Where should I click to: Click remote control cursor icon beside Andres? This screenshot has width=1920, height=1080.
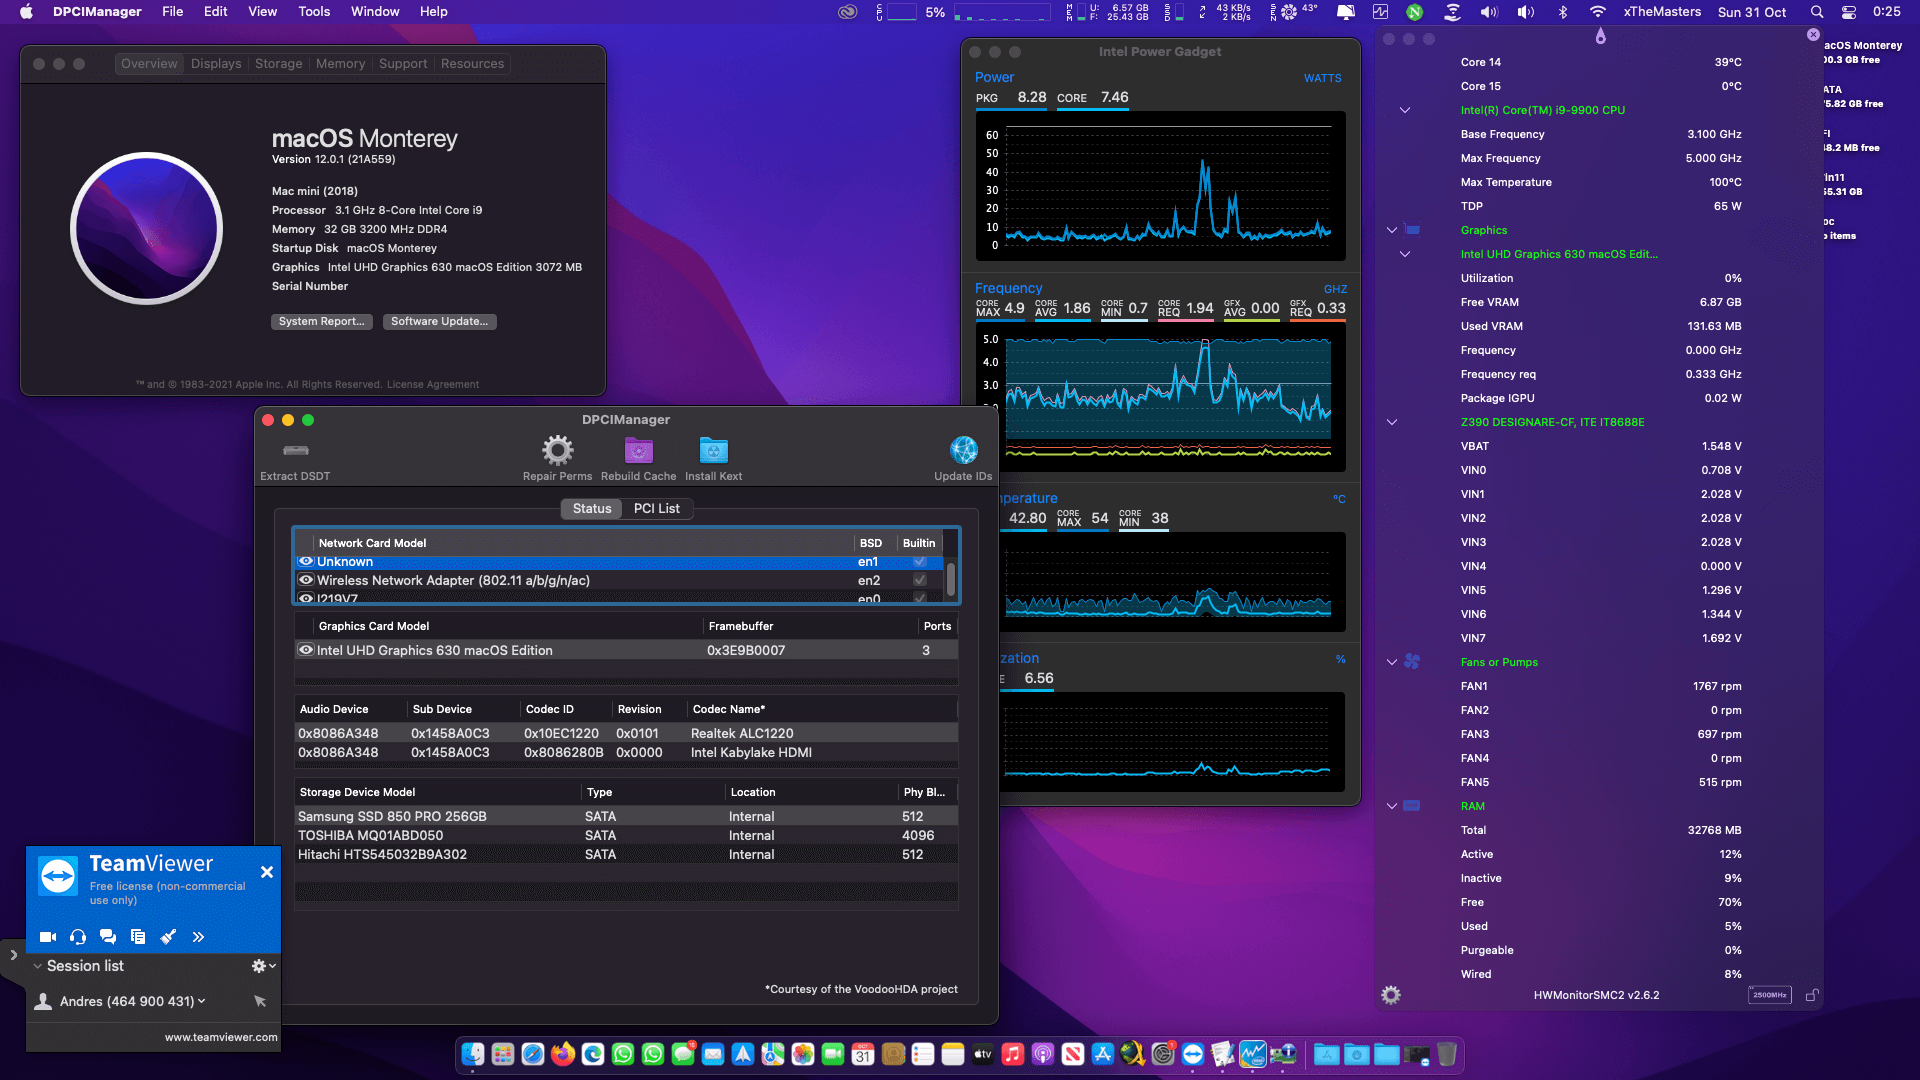(x=260, y=1001)
